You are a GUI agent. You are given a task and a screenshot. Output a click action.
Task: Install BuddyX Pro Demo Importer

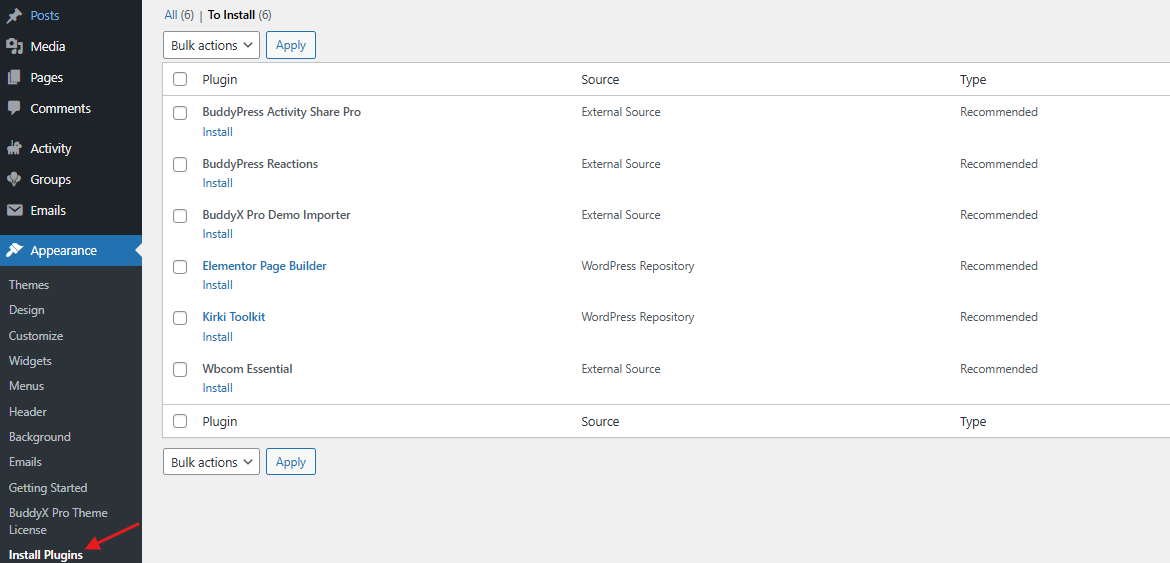coord(218,234)
